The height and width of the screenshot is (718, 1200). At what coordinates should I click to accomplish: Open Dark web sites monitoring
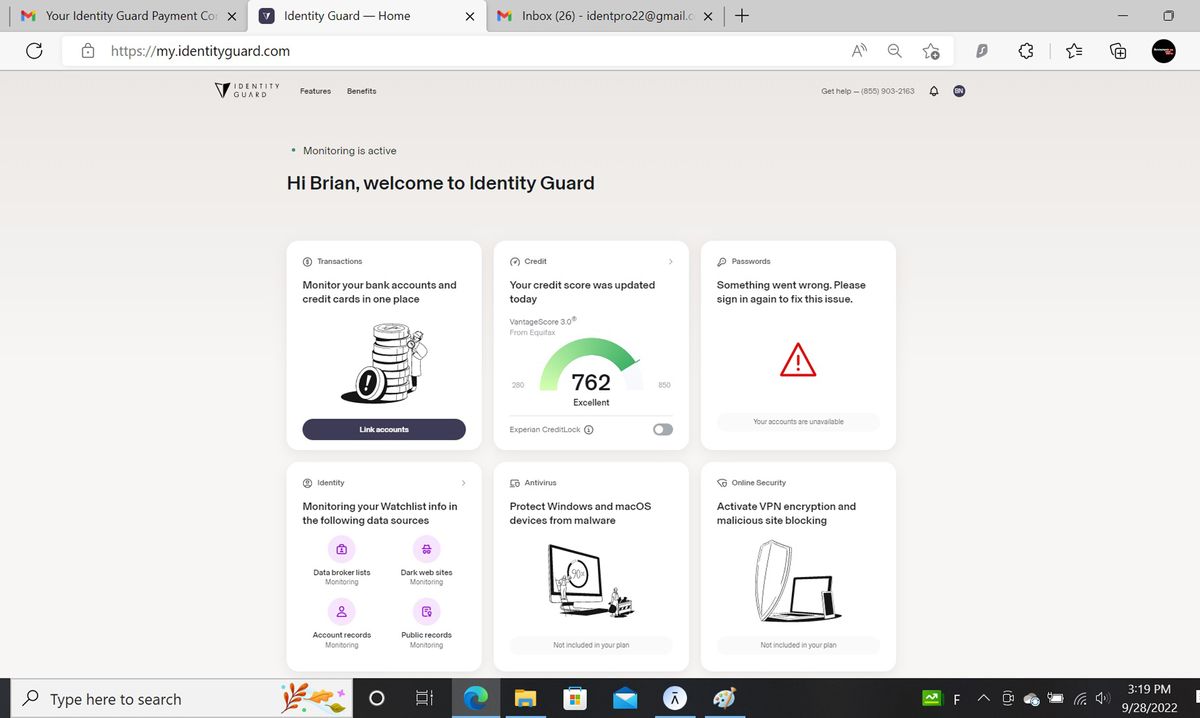426,549
